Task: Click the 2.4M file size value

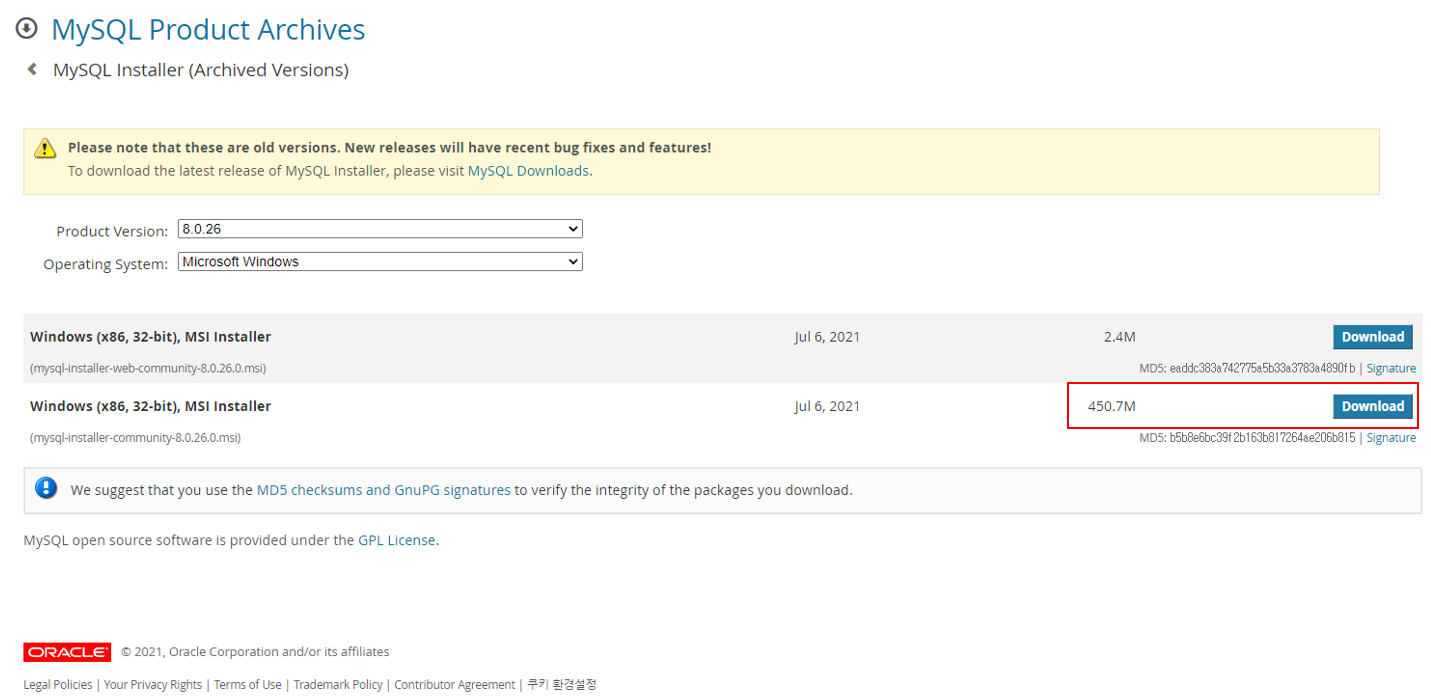Action: pos(1119,337)
